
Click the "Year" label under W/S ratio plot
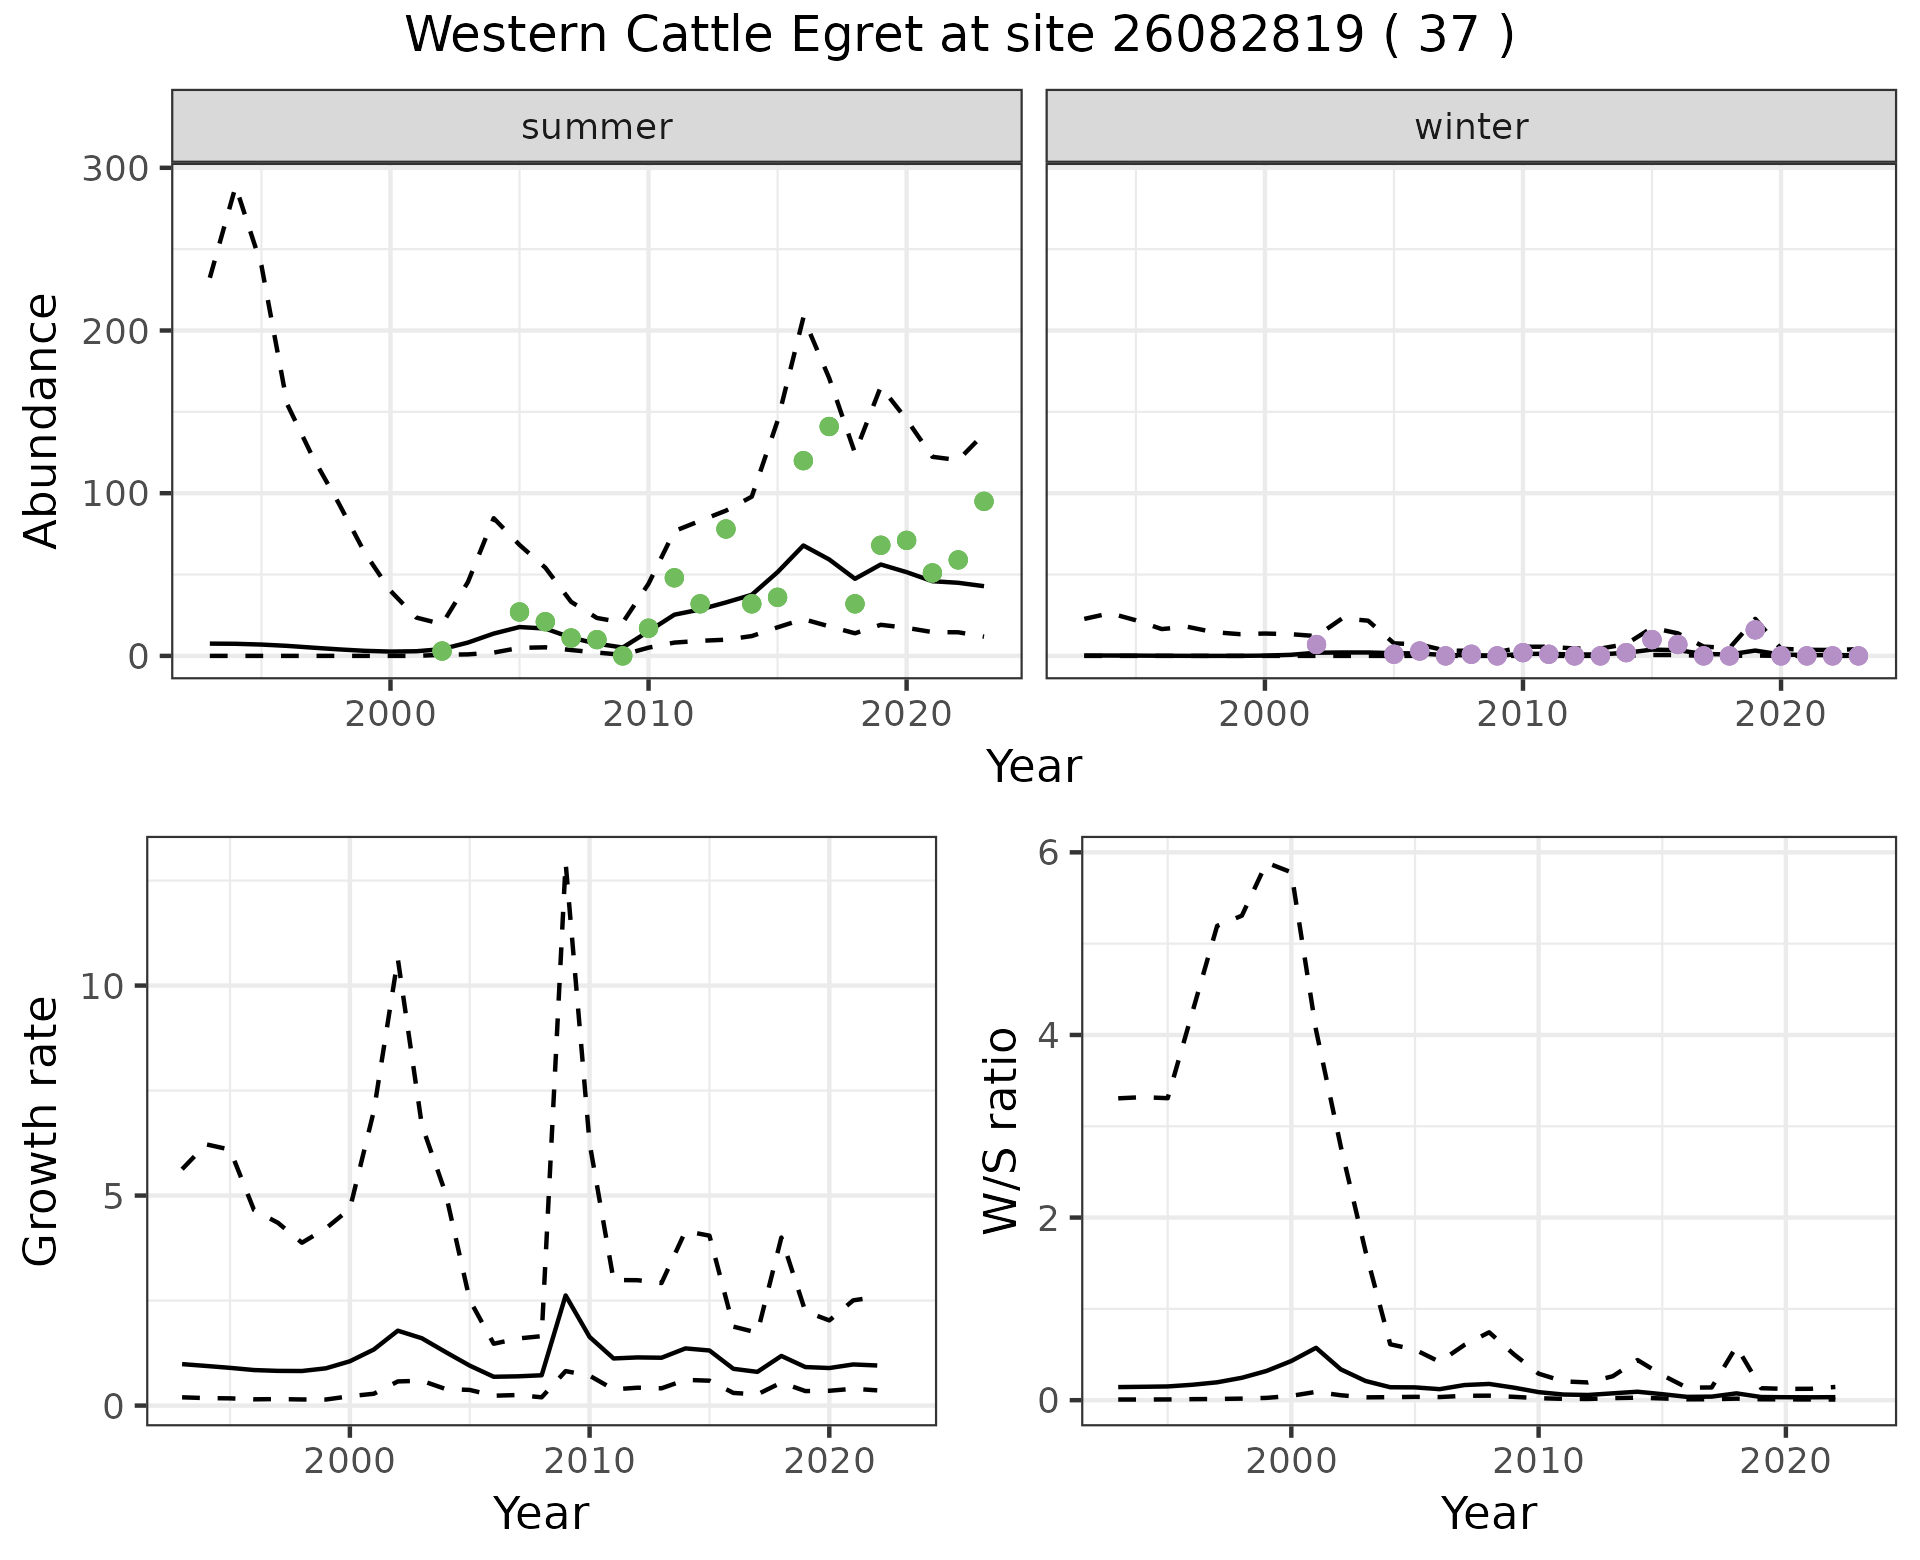click(1488, 1513)
